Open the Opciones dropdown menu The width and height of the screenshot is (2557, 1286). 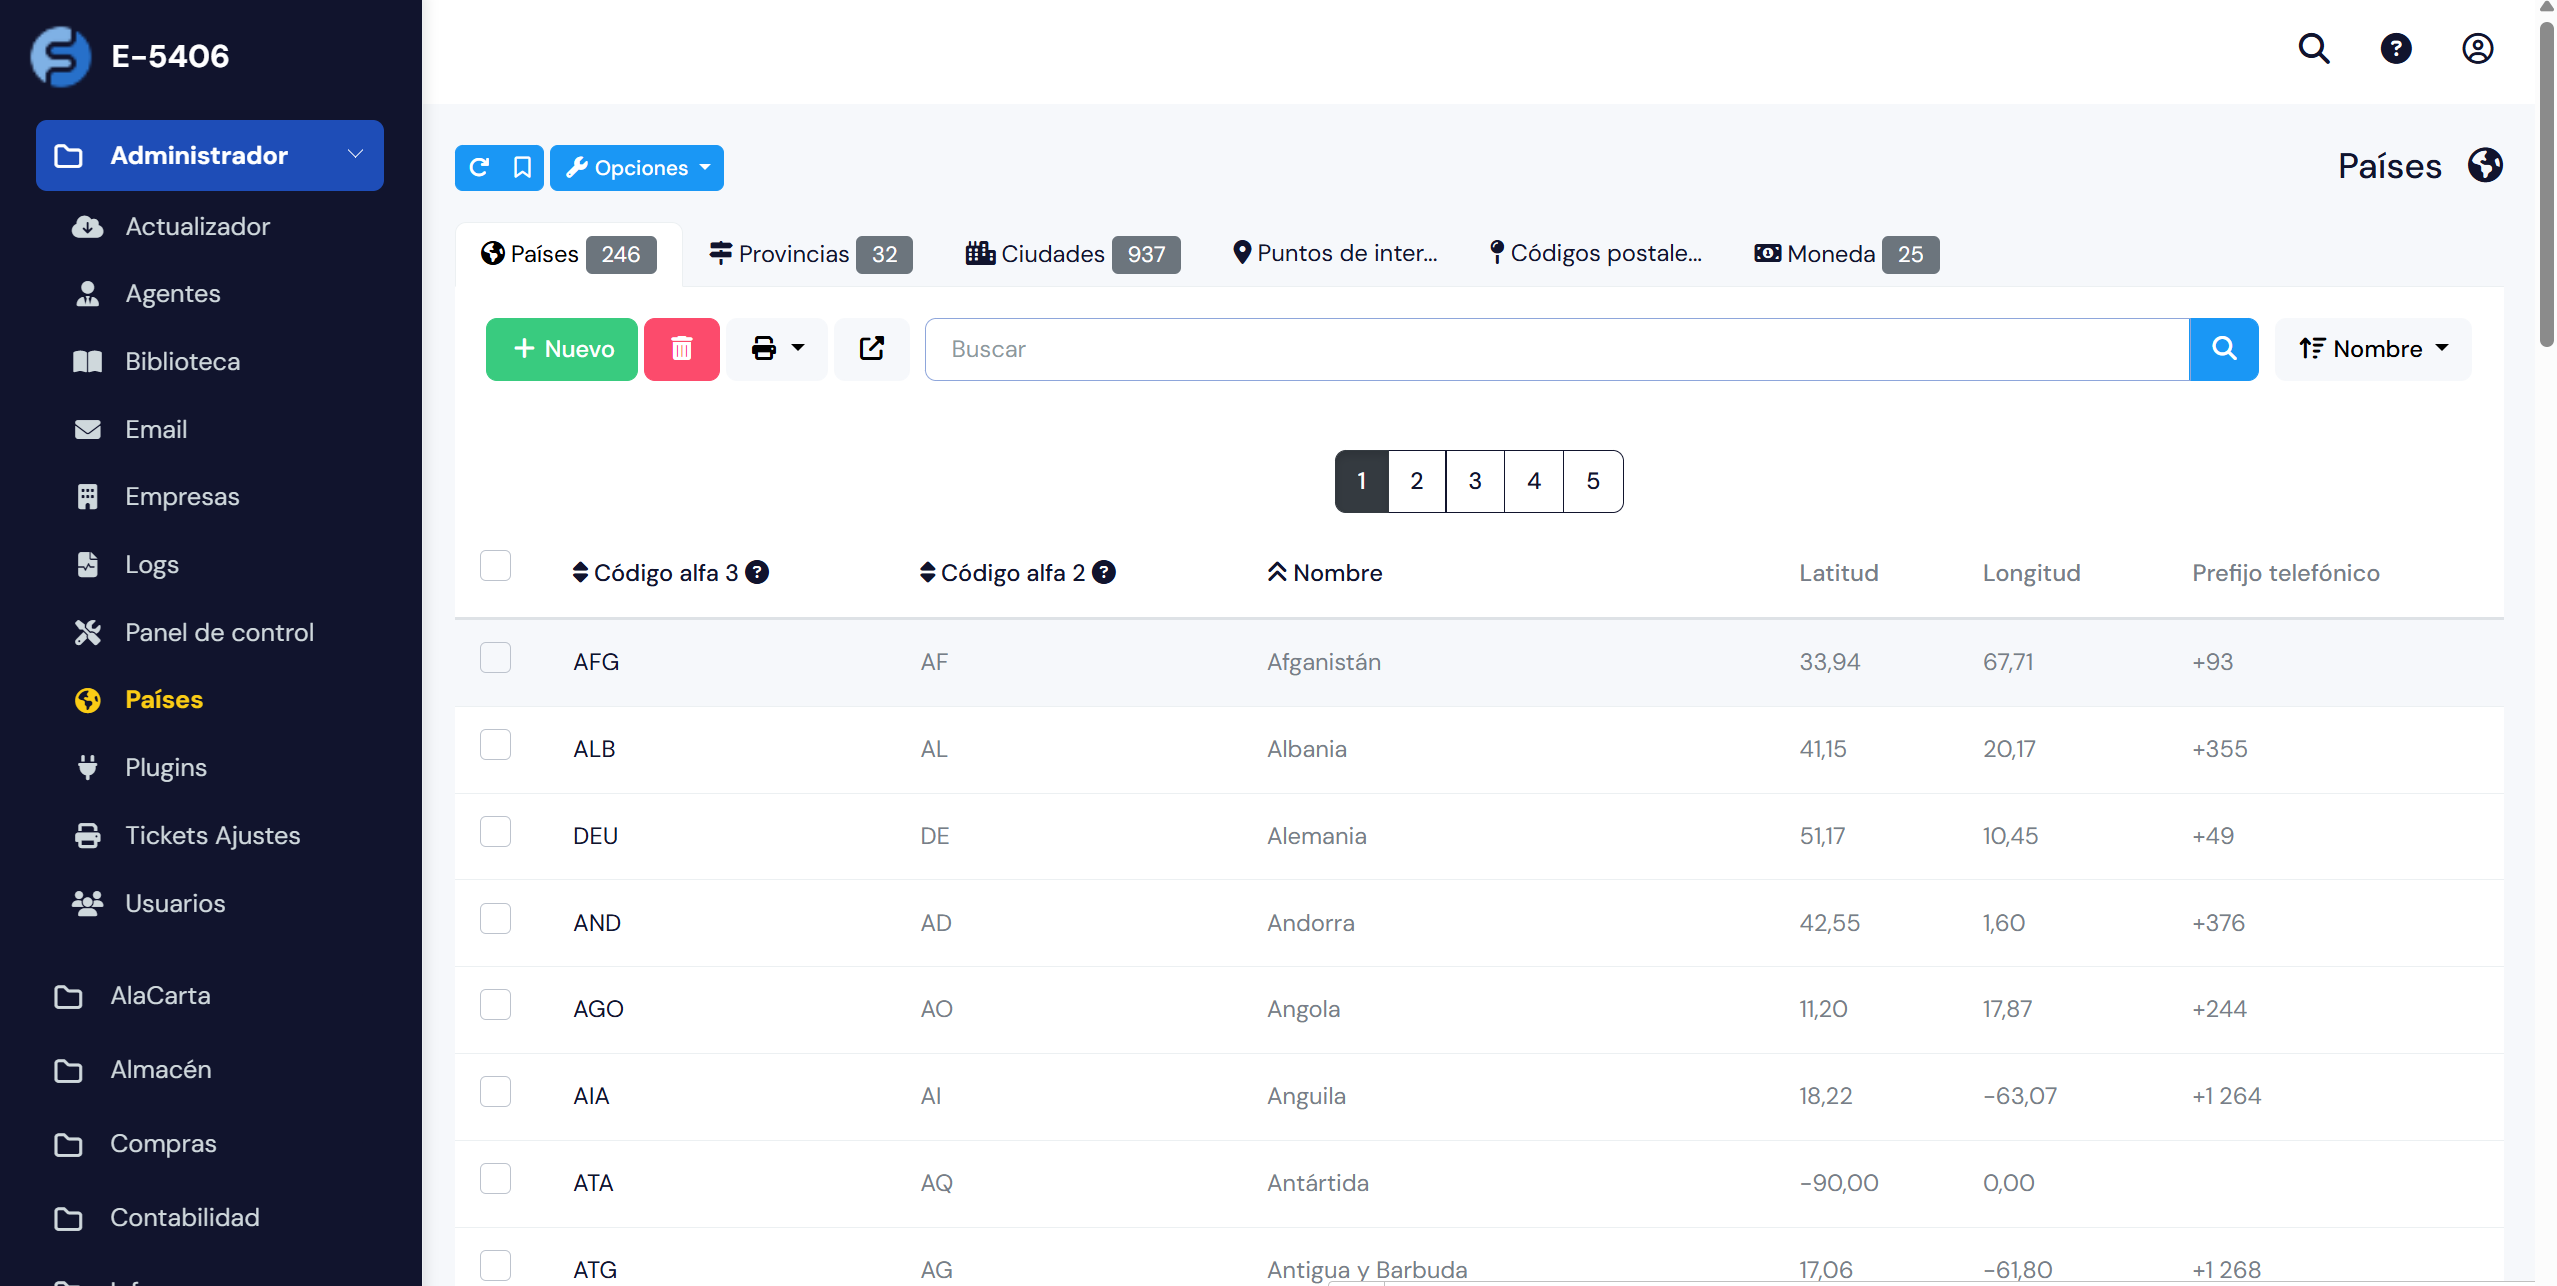coord(637,167)
